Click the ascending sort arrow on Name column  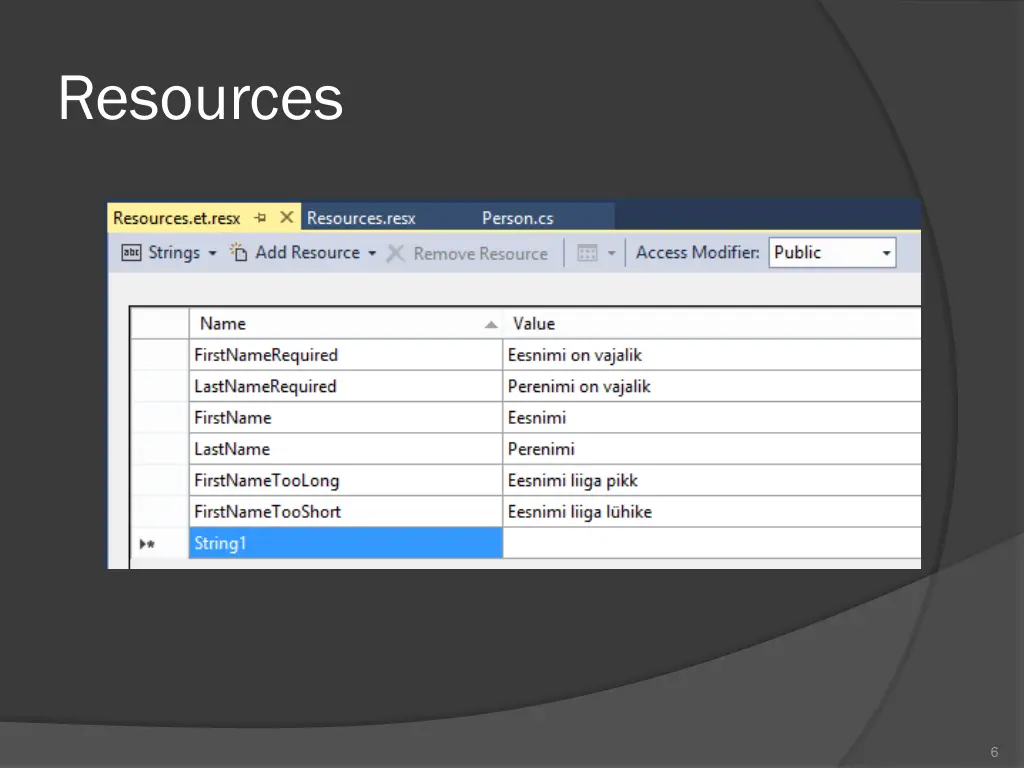click(x=490, y=324)
